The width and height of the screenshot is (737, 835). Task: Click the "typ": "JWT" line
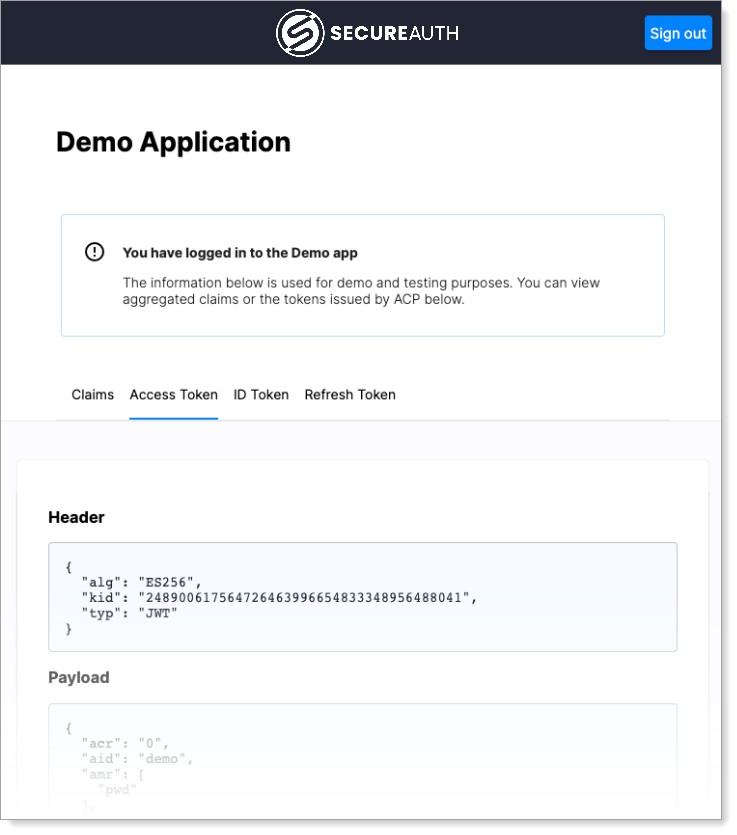click(129, 613)
